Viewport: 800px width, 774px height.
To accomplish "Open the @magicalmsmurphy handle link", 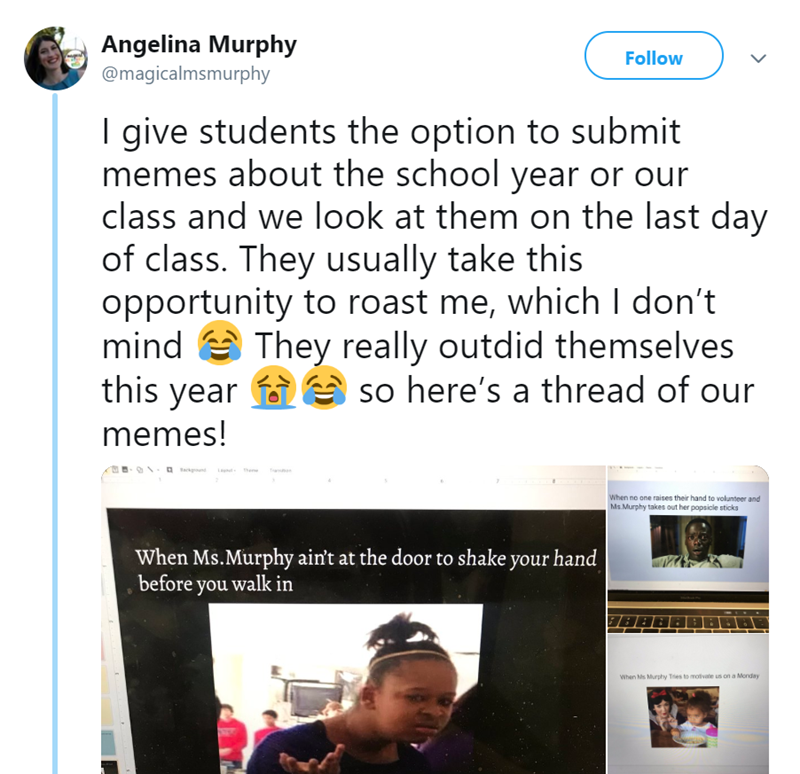I will coord(186,74).
